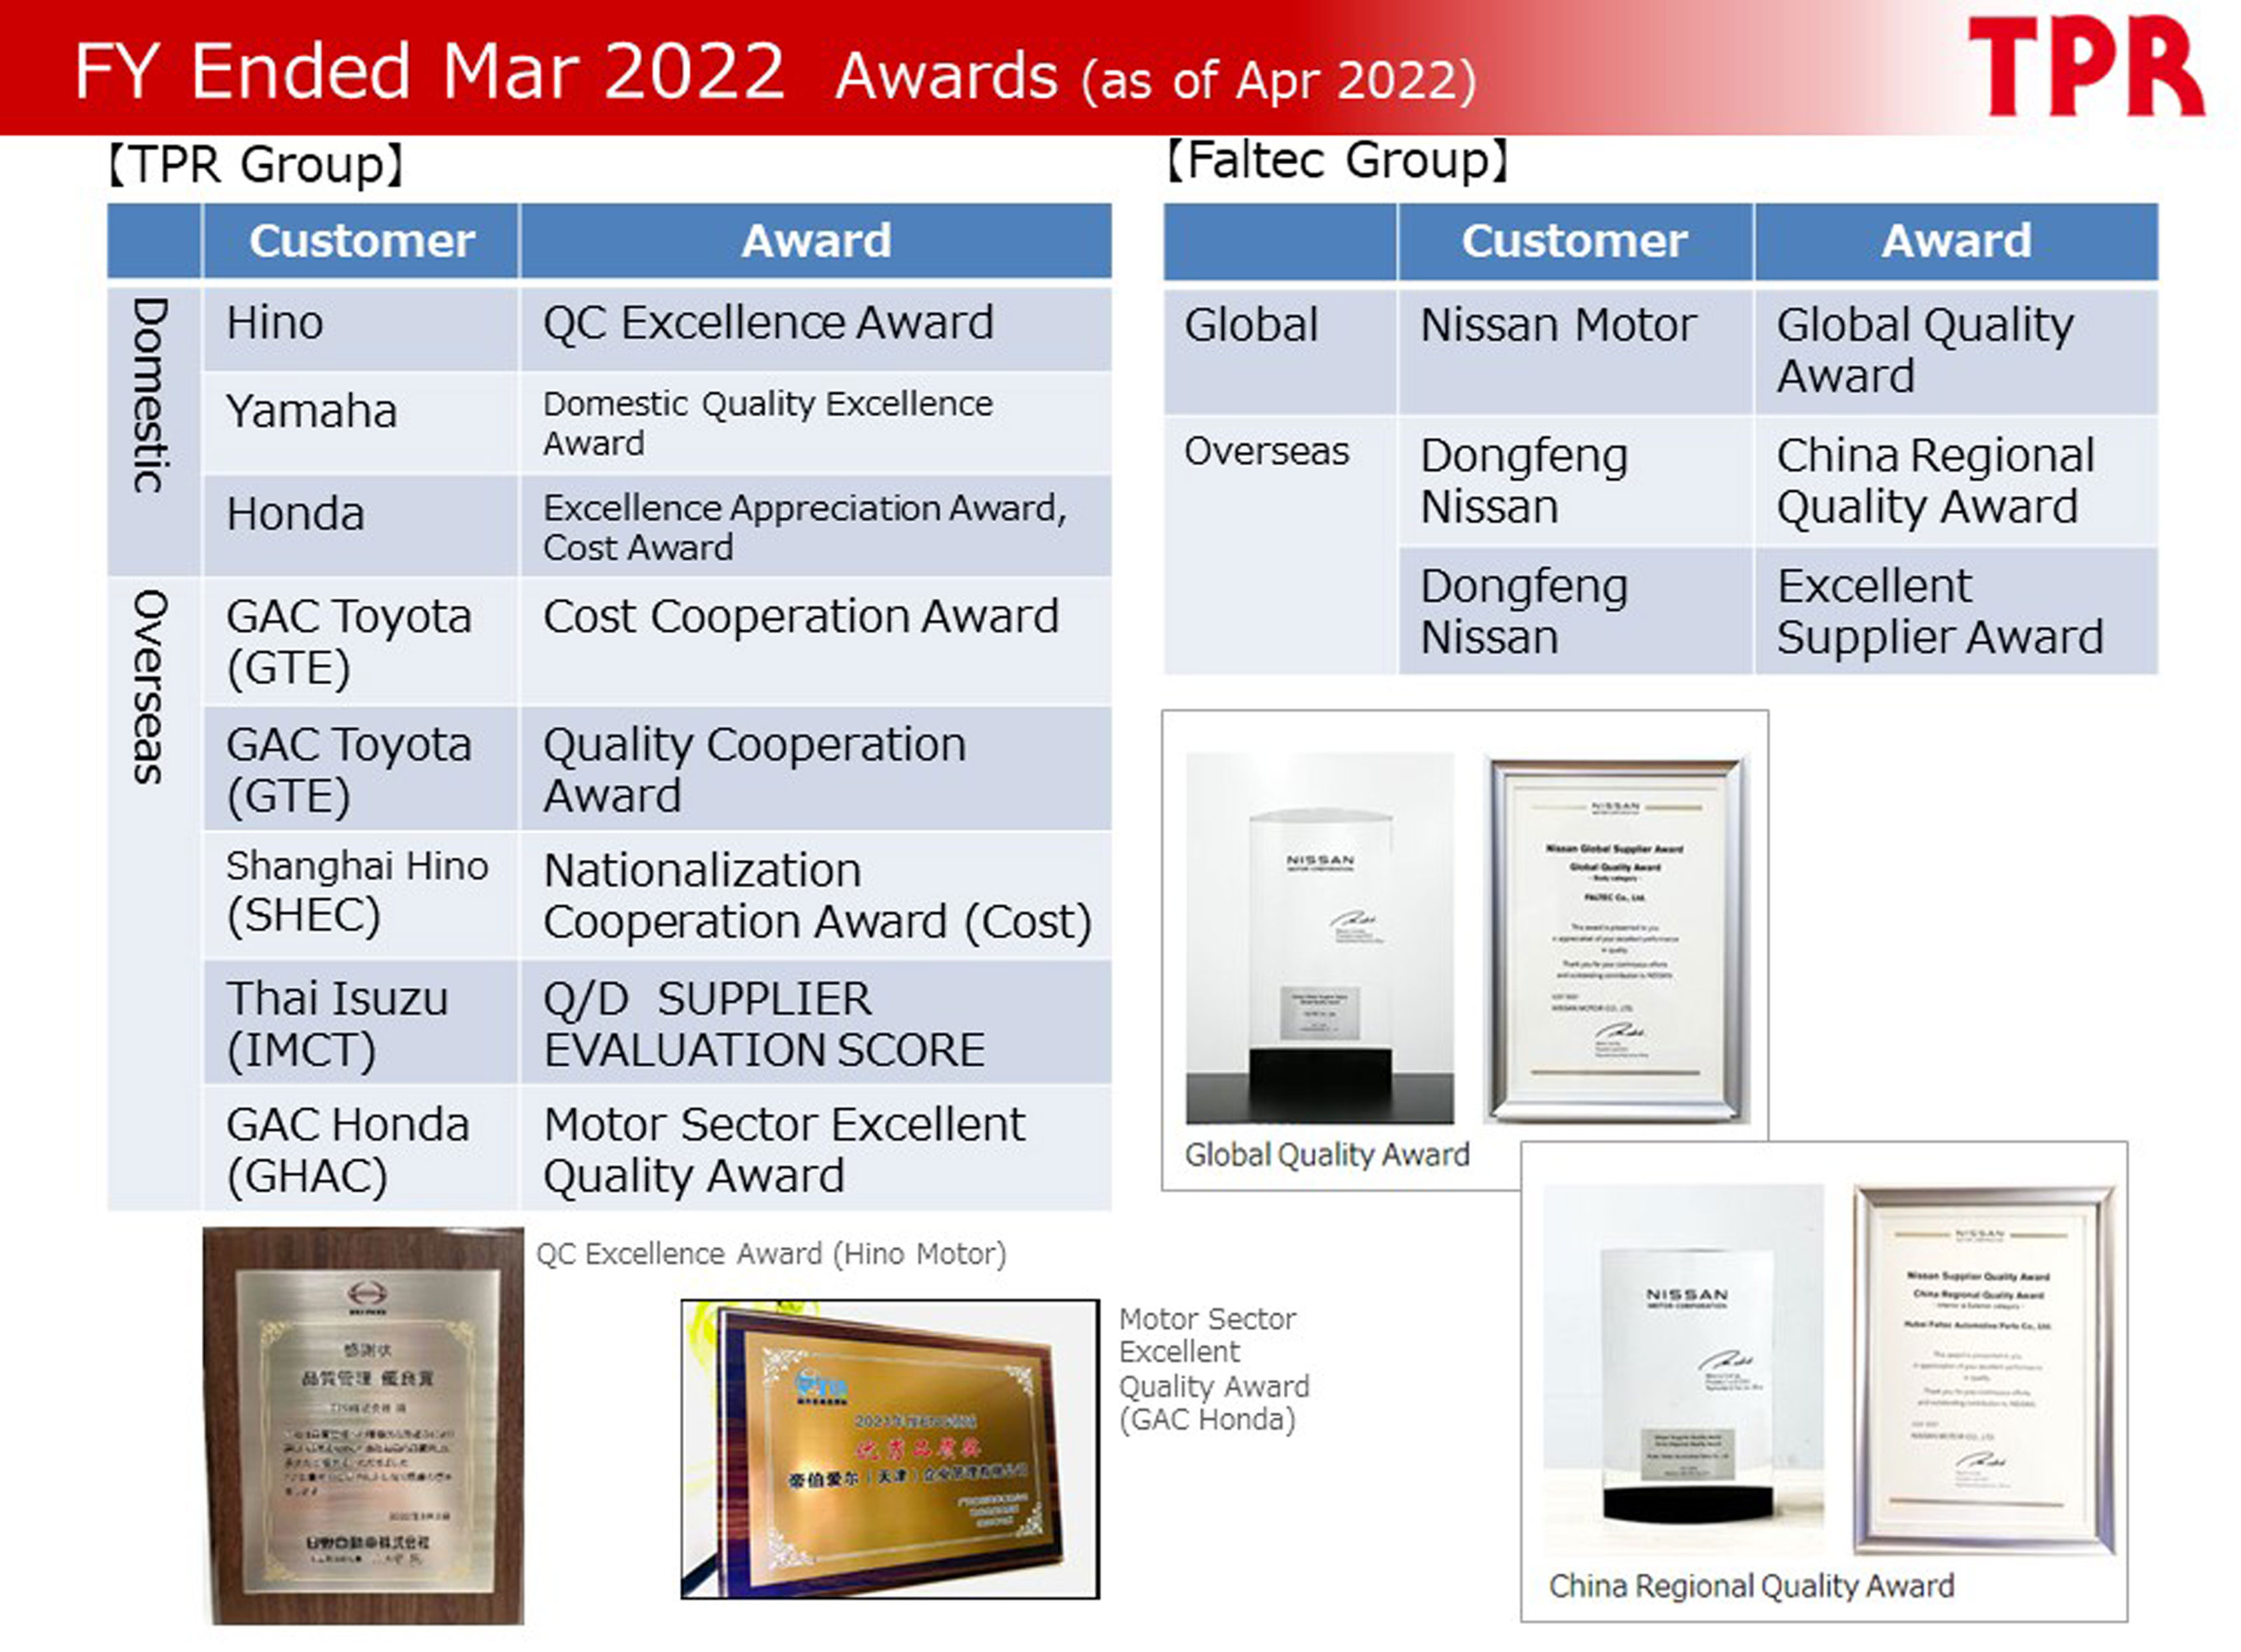Select 'Nationalization Cooperation Award (Cost)' cell

(x=816, y=895)
